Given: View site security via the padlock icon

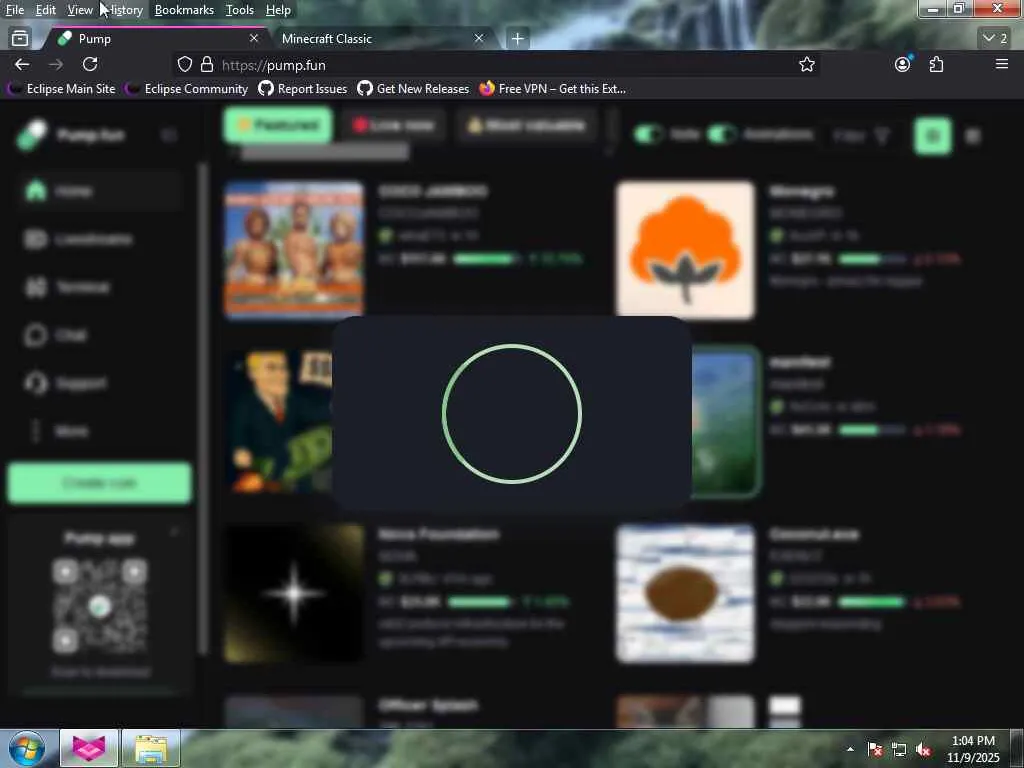Looking at the screenshot, I should pos(207,64).
